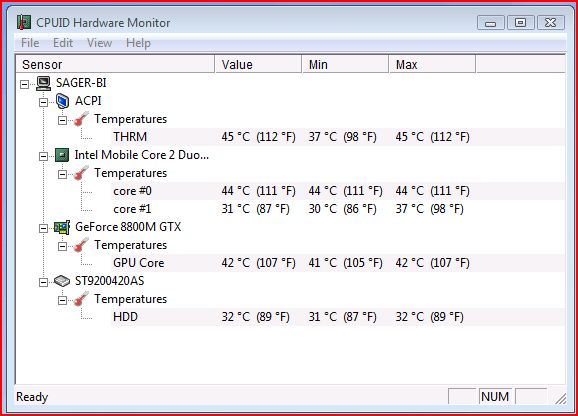Screen dimensions: 578x416
Task: Collapse the Intel Mobile Core 2 Duo node
Action: (43, 156)
